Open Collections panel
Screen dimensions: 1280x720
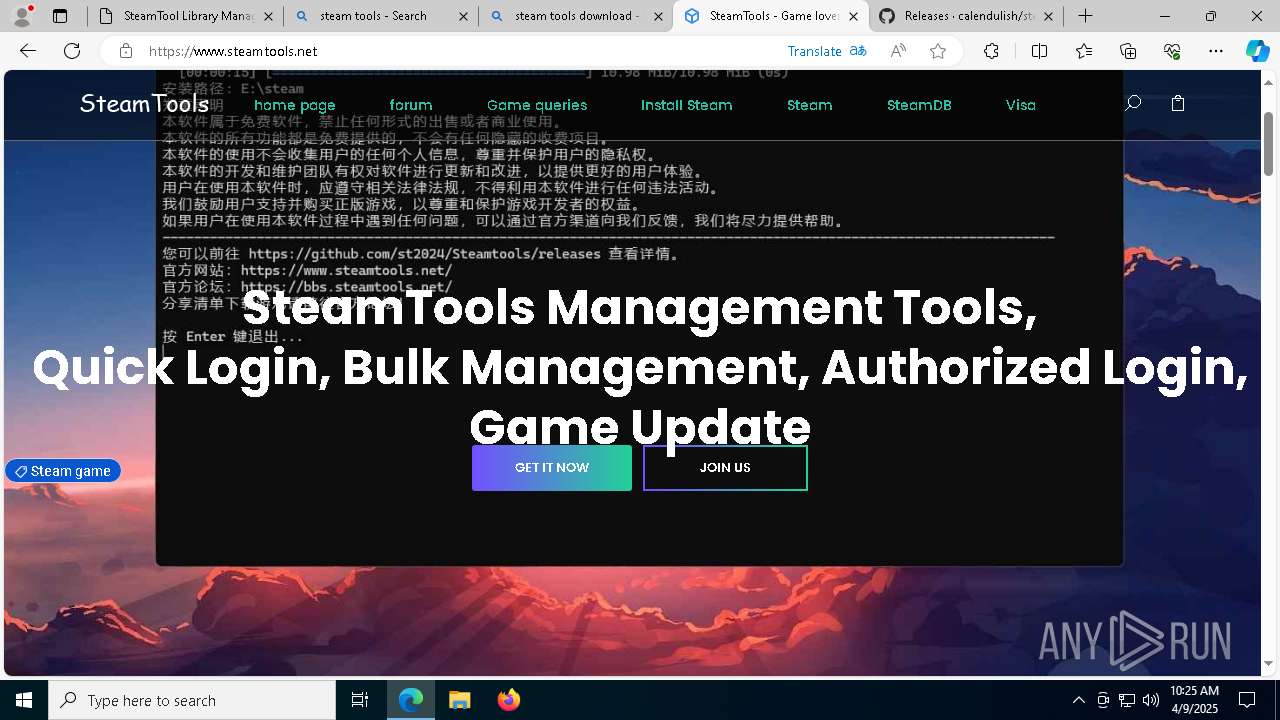point(1128,51)
